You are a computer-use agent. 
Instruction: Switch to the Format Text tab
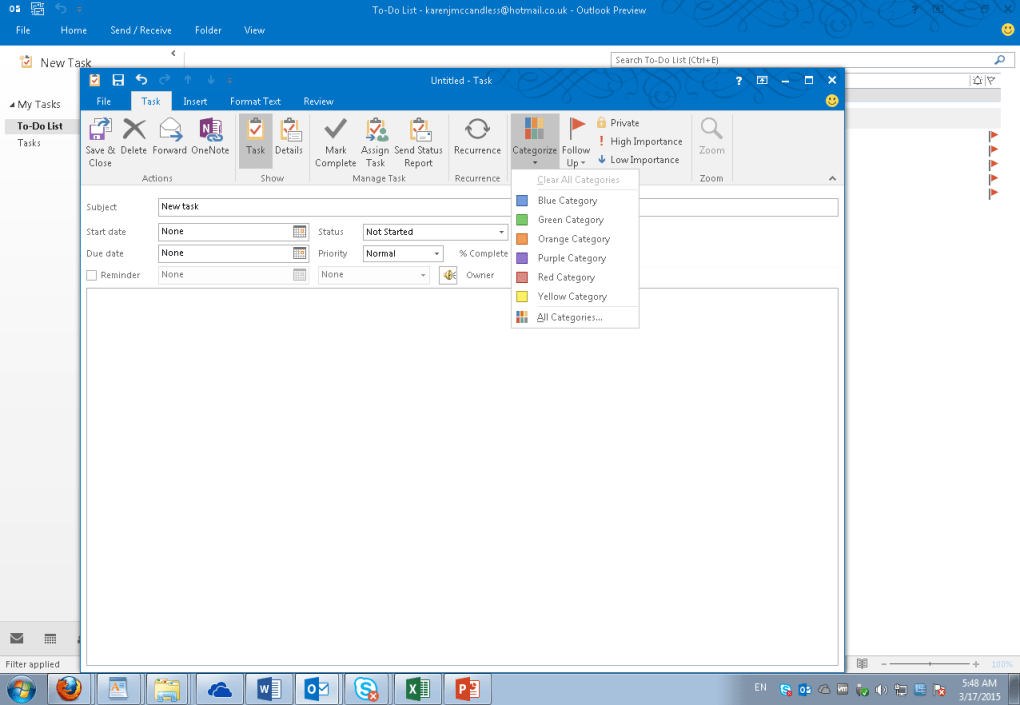pyautogui.click(x=255, y=101)
